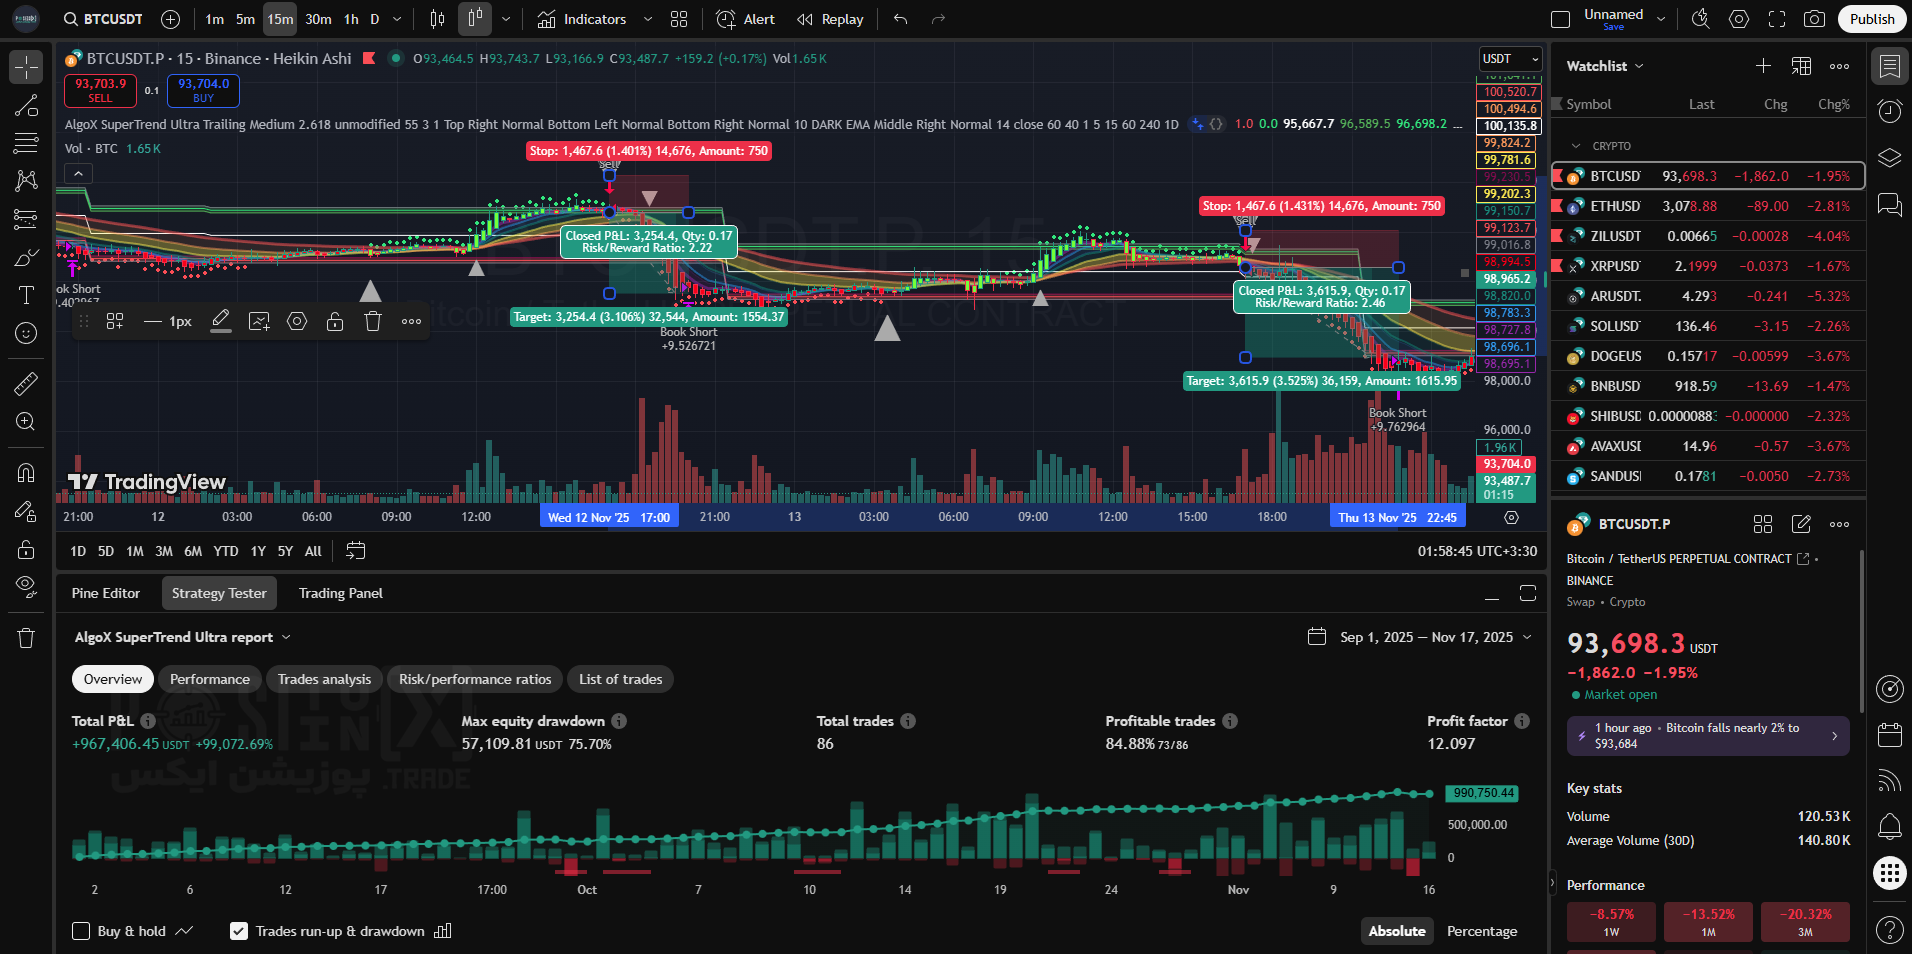Switch equity chart to Percentage
This screenshot has height=954, width=1912.
tap(1481, 931)
